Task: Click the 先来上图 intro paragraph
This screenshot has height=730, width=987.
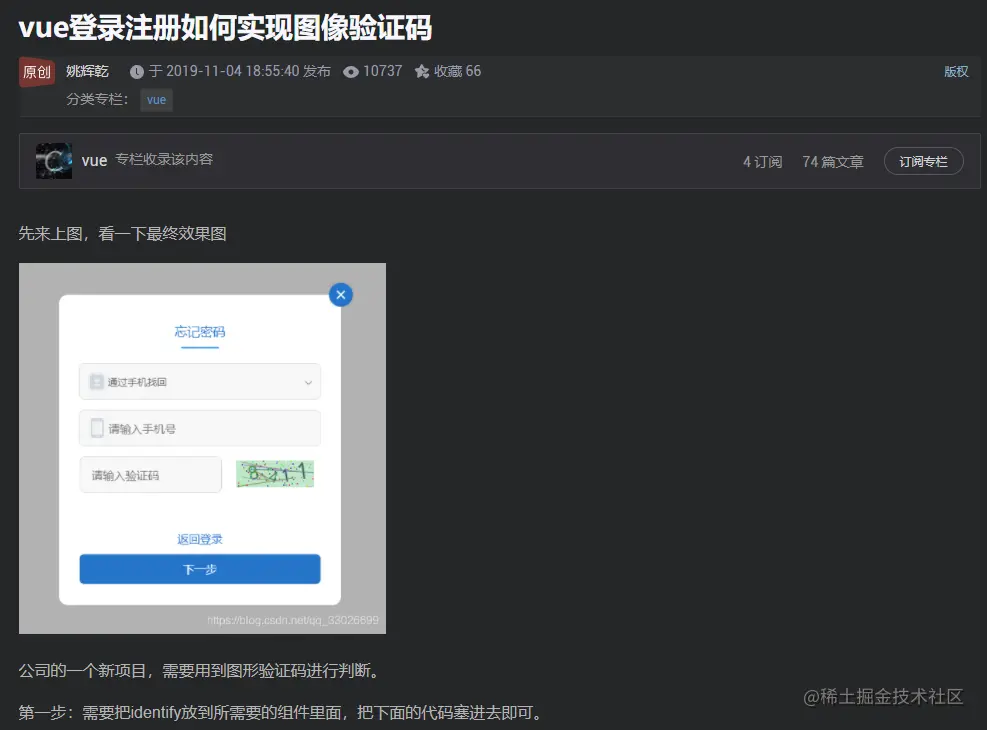Action: pyautogui.click(x=123, y=233)
